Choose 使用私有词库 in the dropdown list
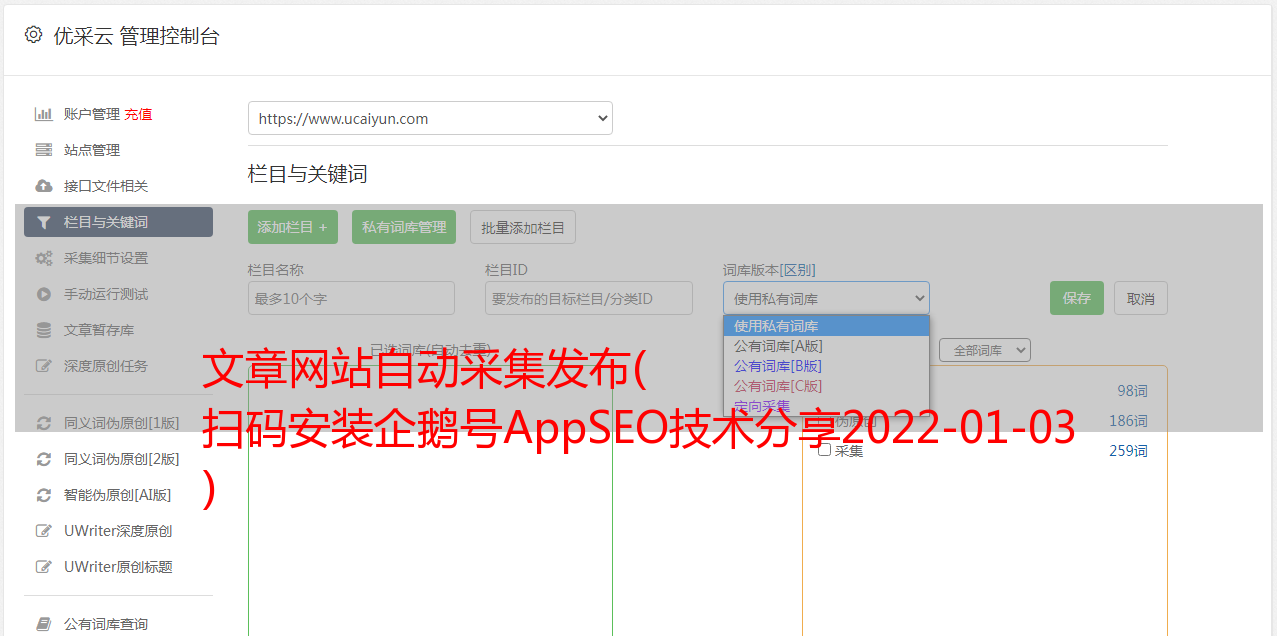Viewport: 1277px width, 636px height. 826,326
